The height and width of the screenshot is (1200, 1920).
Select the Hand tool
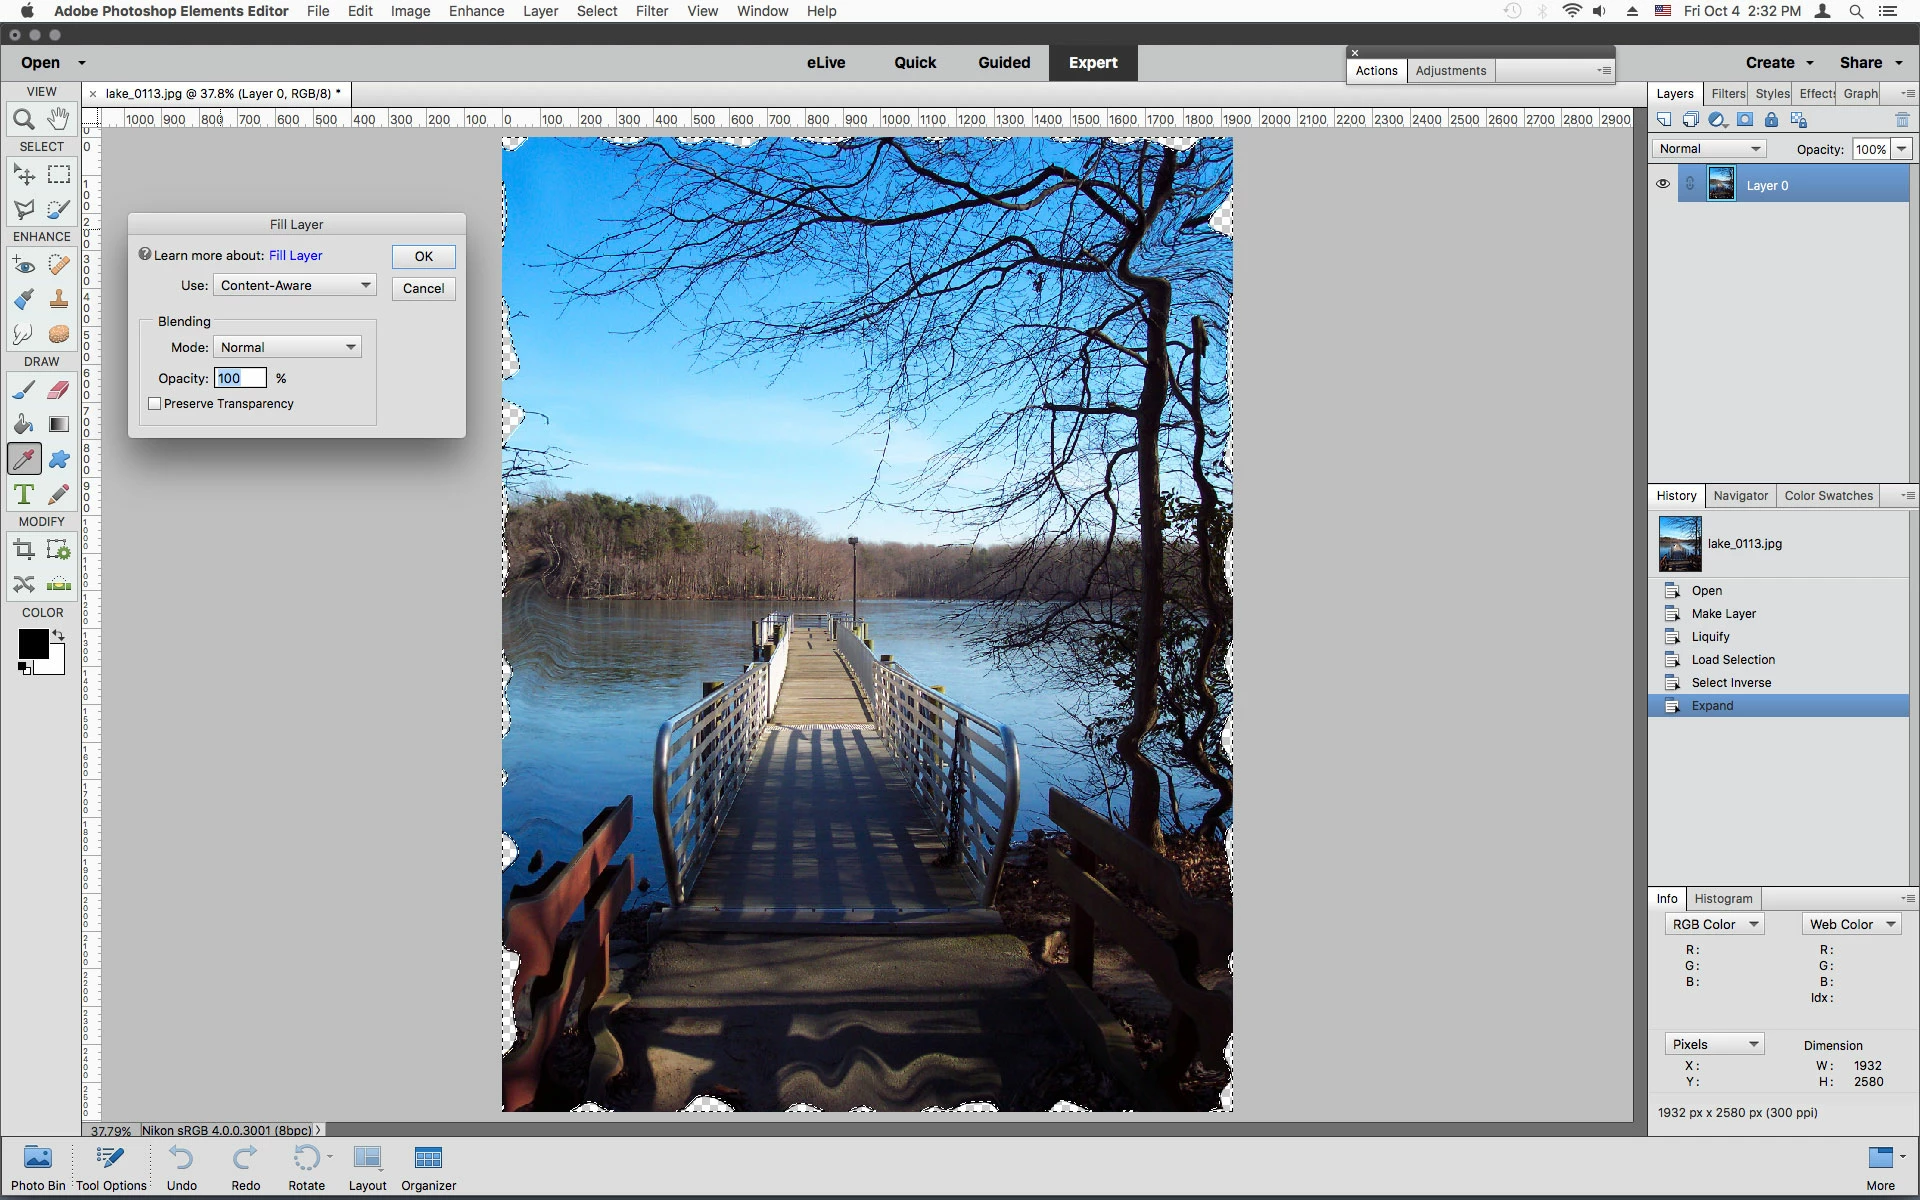pyautogui.click(x=59, y=119)
